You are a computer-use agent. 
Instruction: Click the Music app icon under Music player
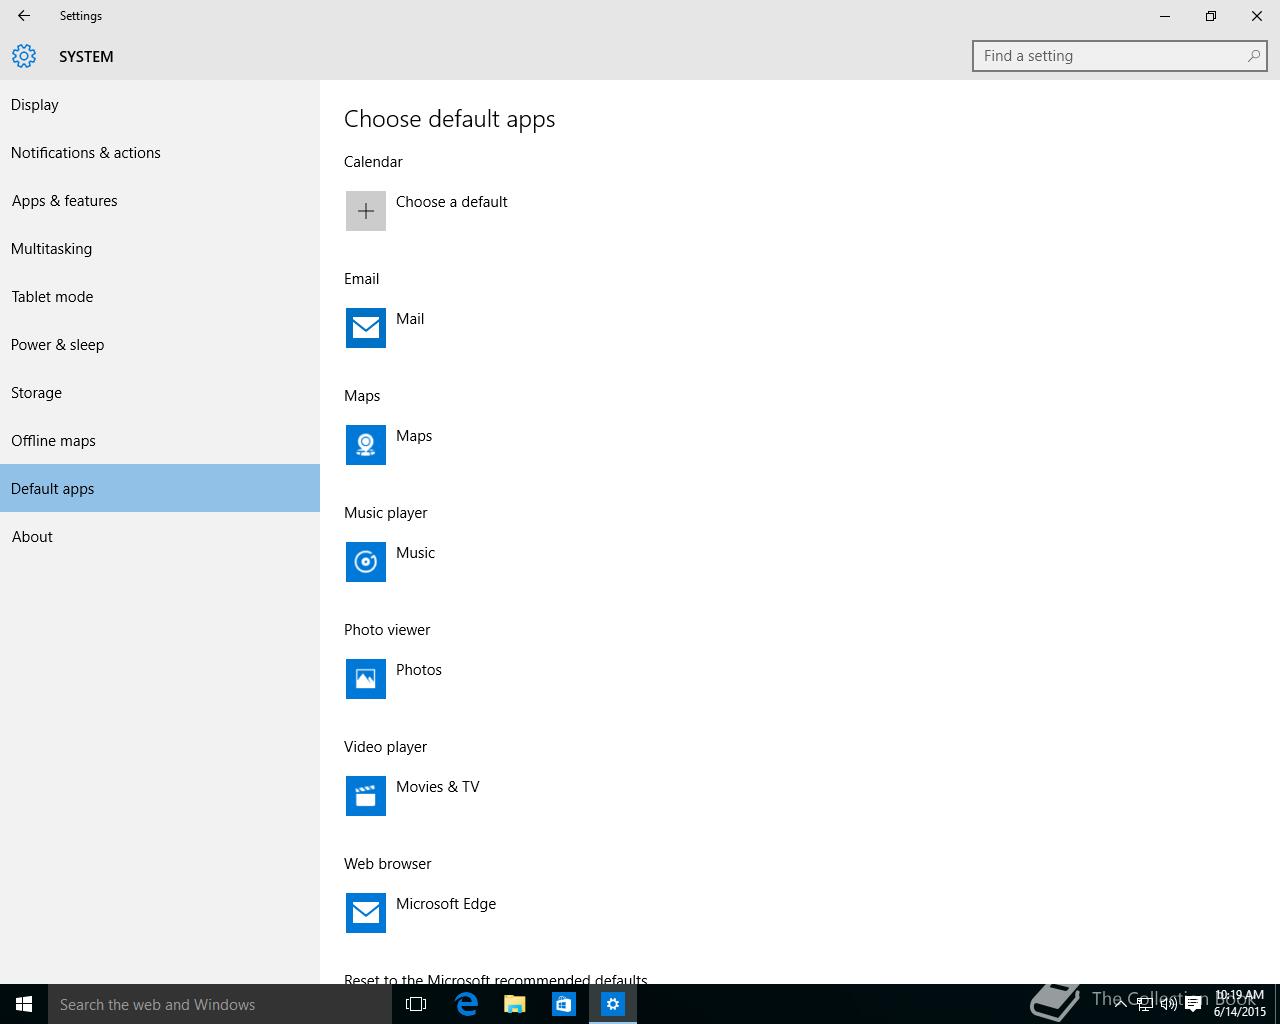(366, 562)
